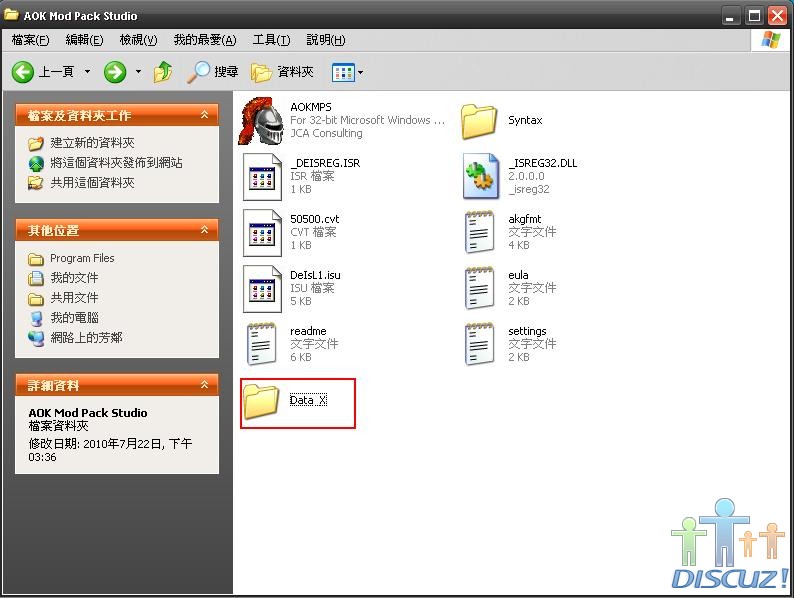Click the folder icon in the title bar

[x=12, y=15]
